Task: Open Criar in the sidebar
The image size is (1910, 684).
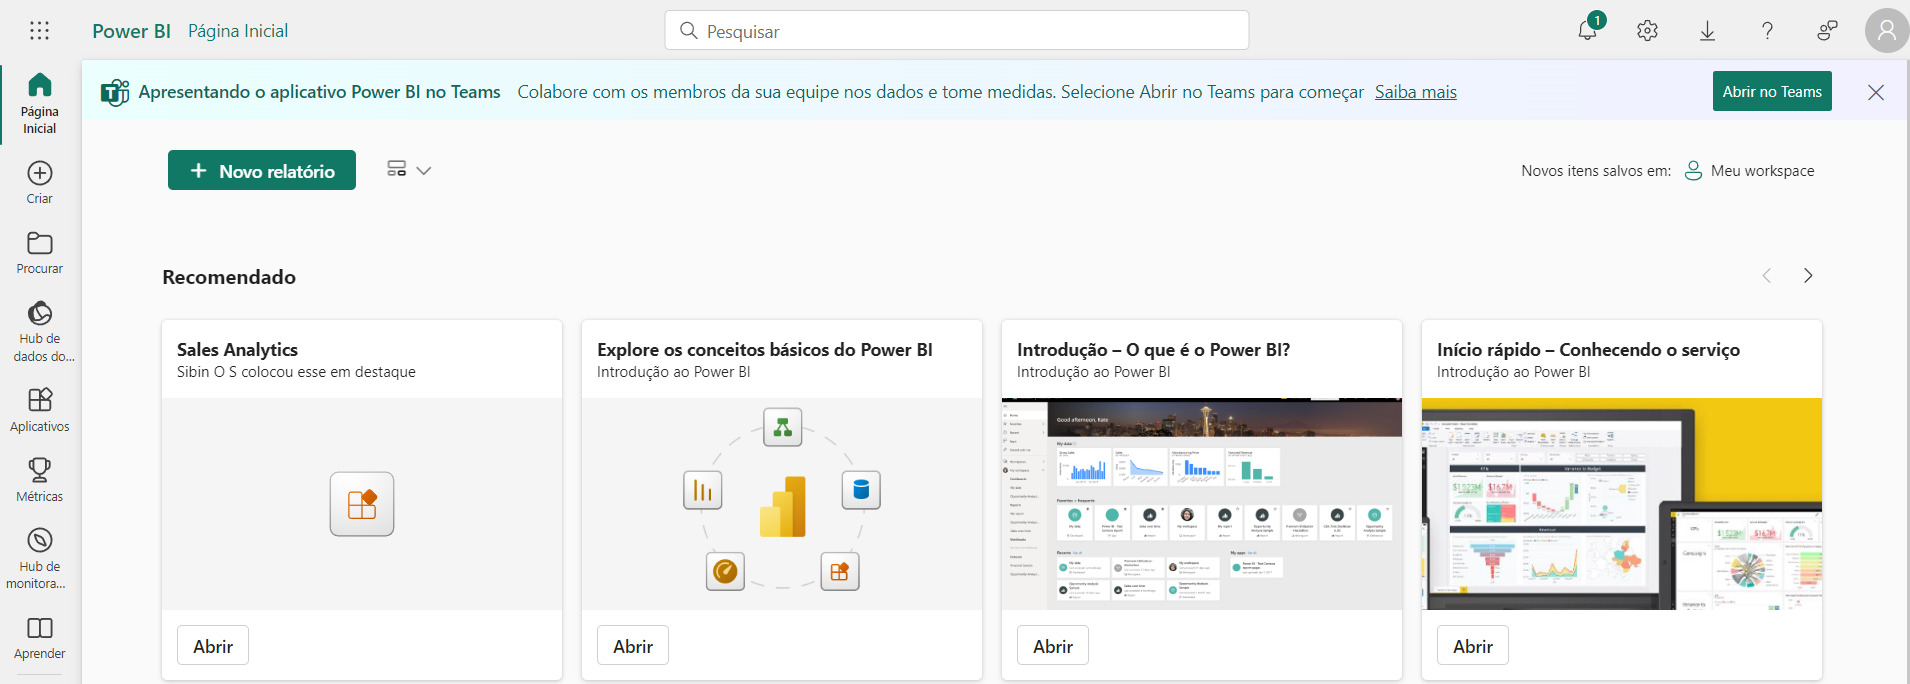Action: pos(40,183)
